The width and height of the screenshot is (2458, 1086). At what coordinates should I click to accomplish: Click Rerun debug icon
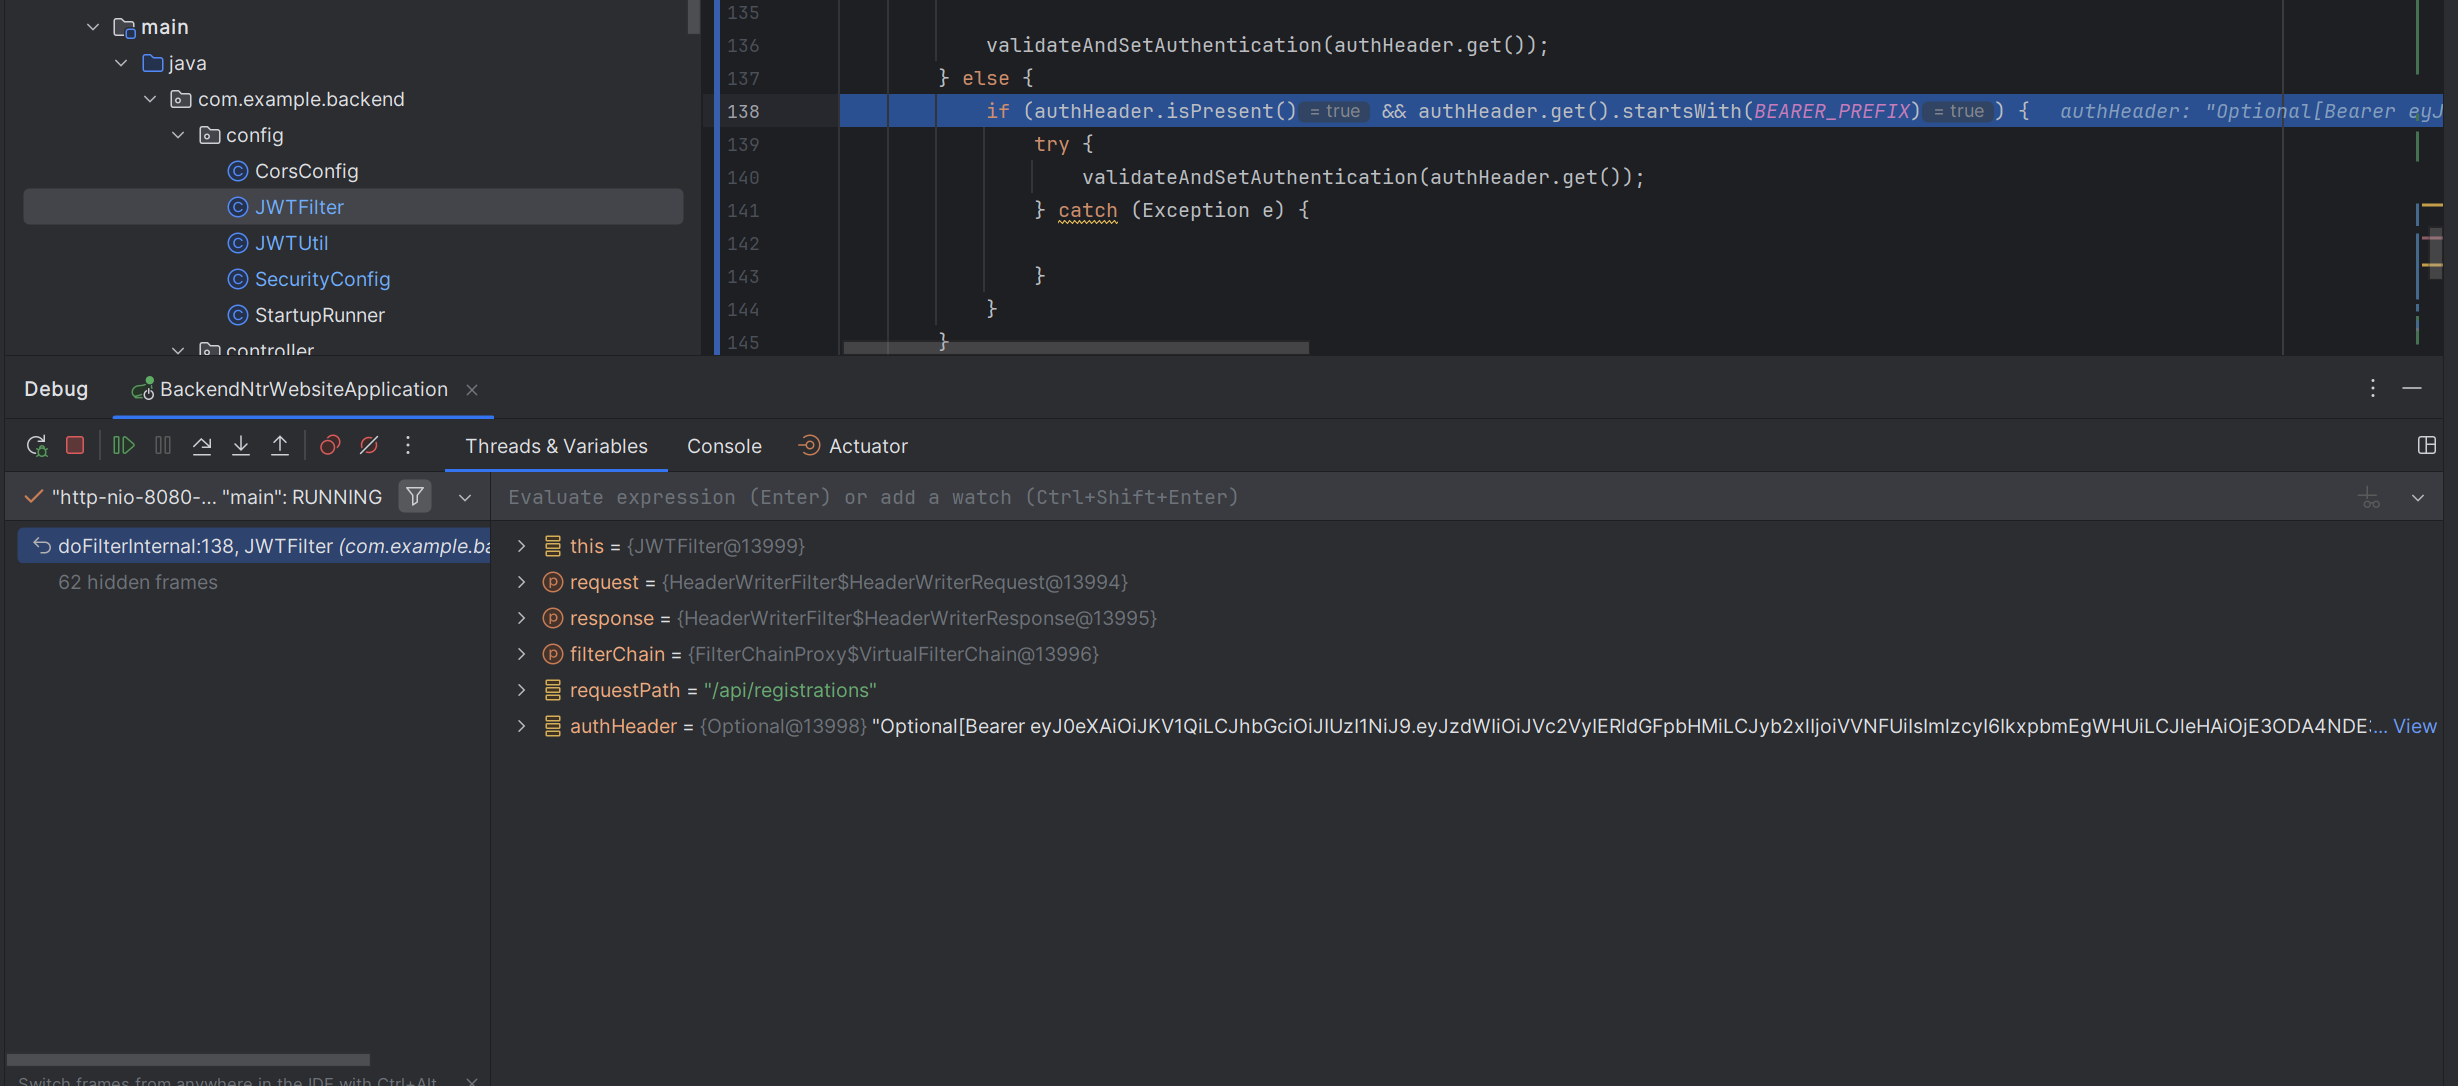[36, 446]
